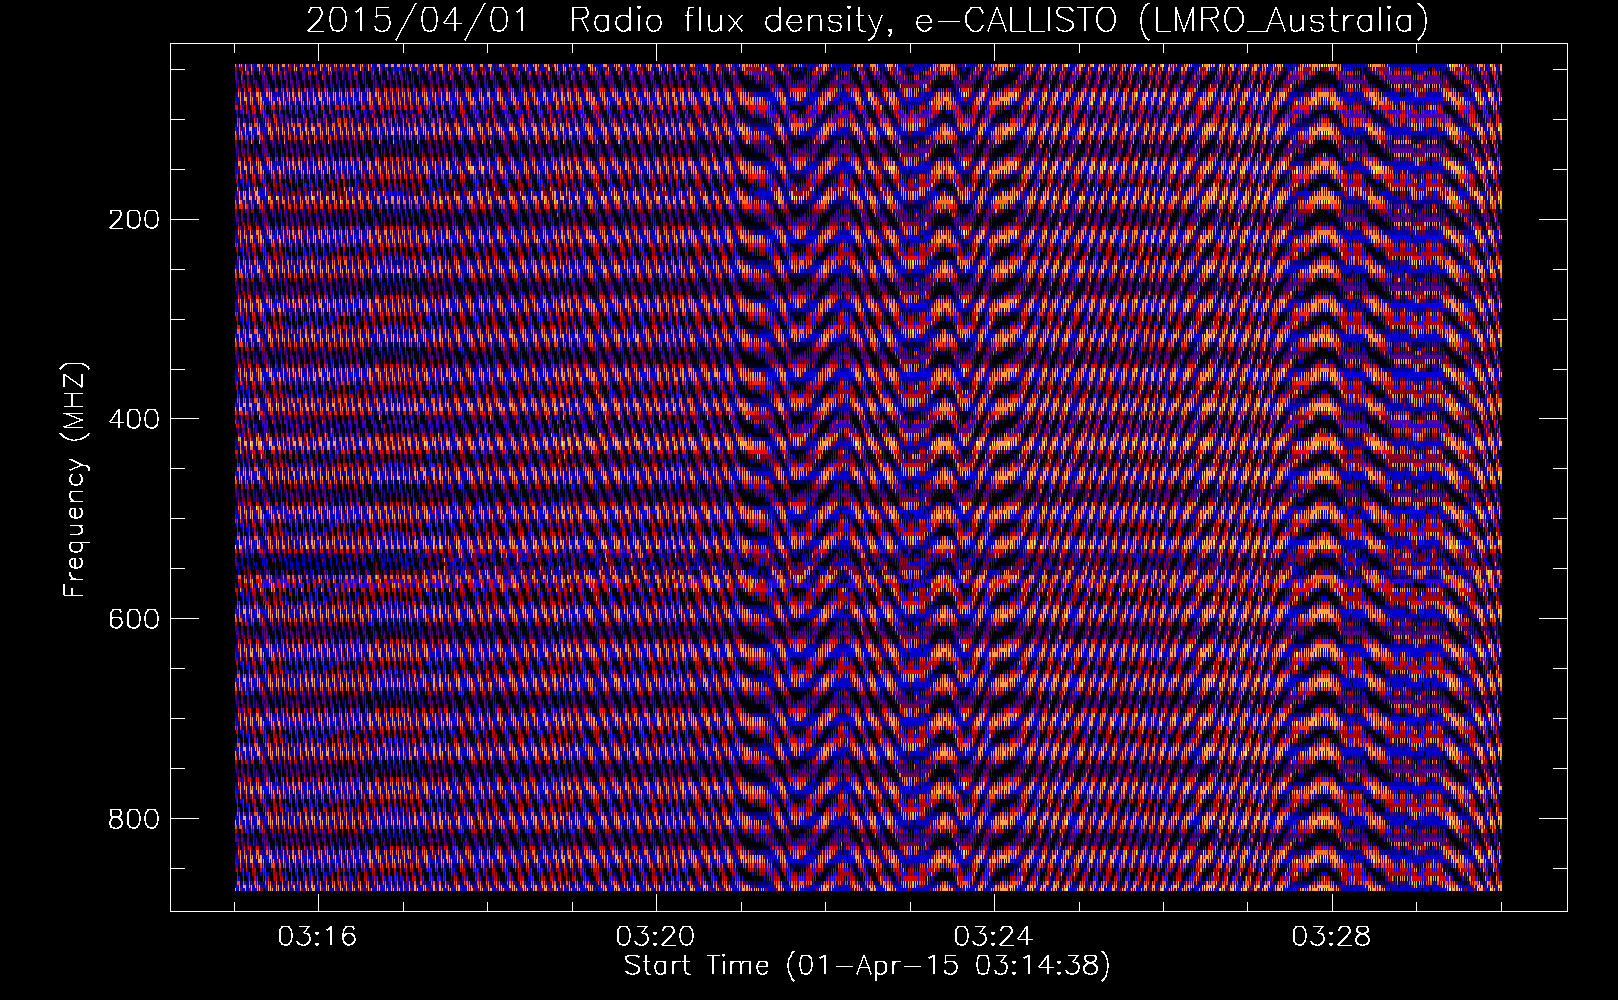This screenshot has height=1000, width=1618.
Task: Click the '03:24' time axis label
Action: pyautogui.click(x=994, y=937)
